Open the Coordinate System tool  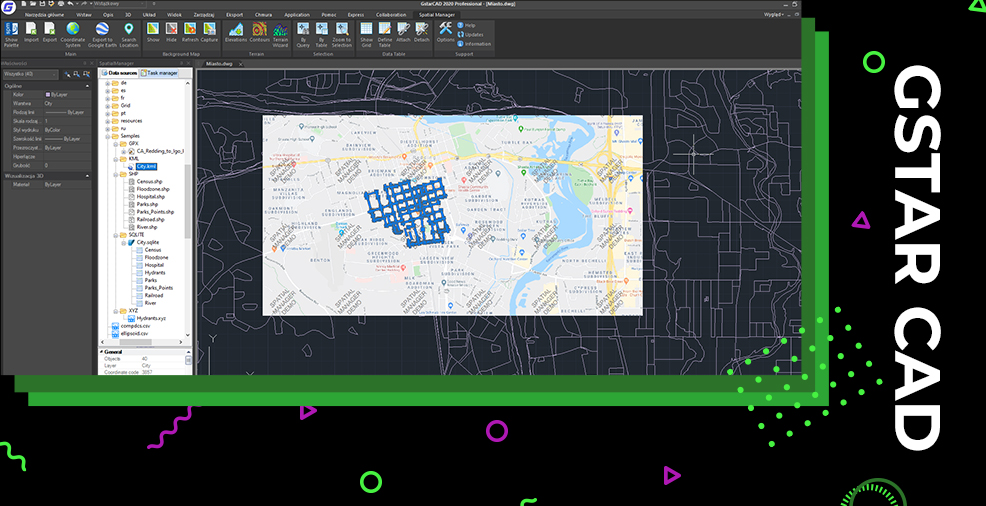[x=73, y=35]
